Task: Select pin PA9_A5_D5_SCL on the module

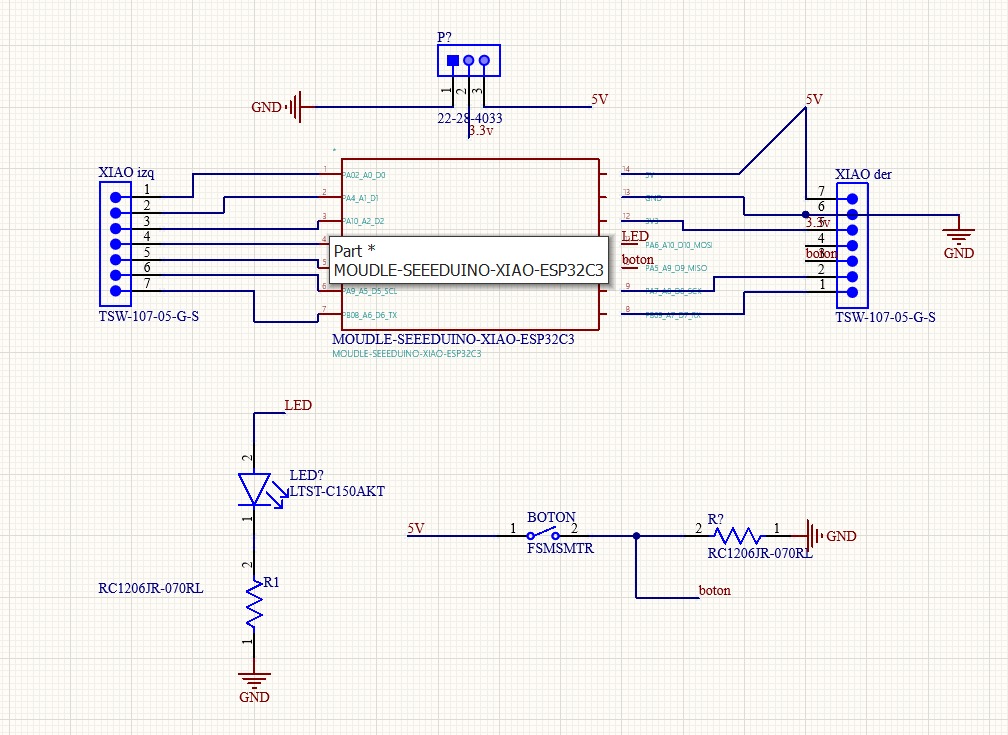Action: 368,290
